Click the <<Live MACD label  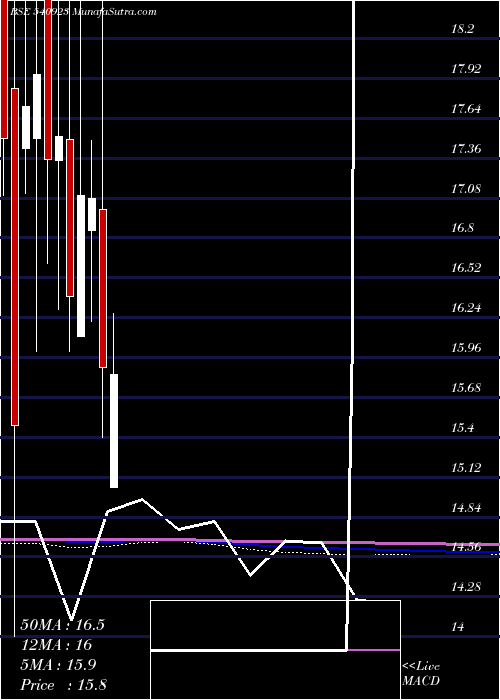click(x=421, y=674)
